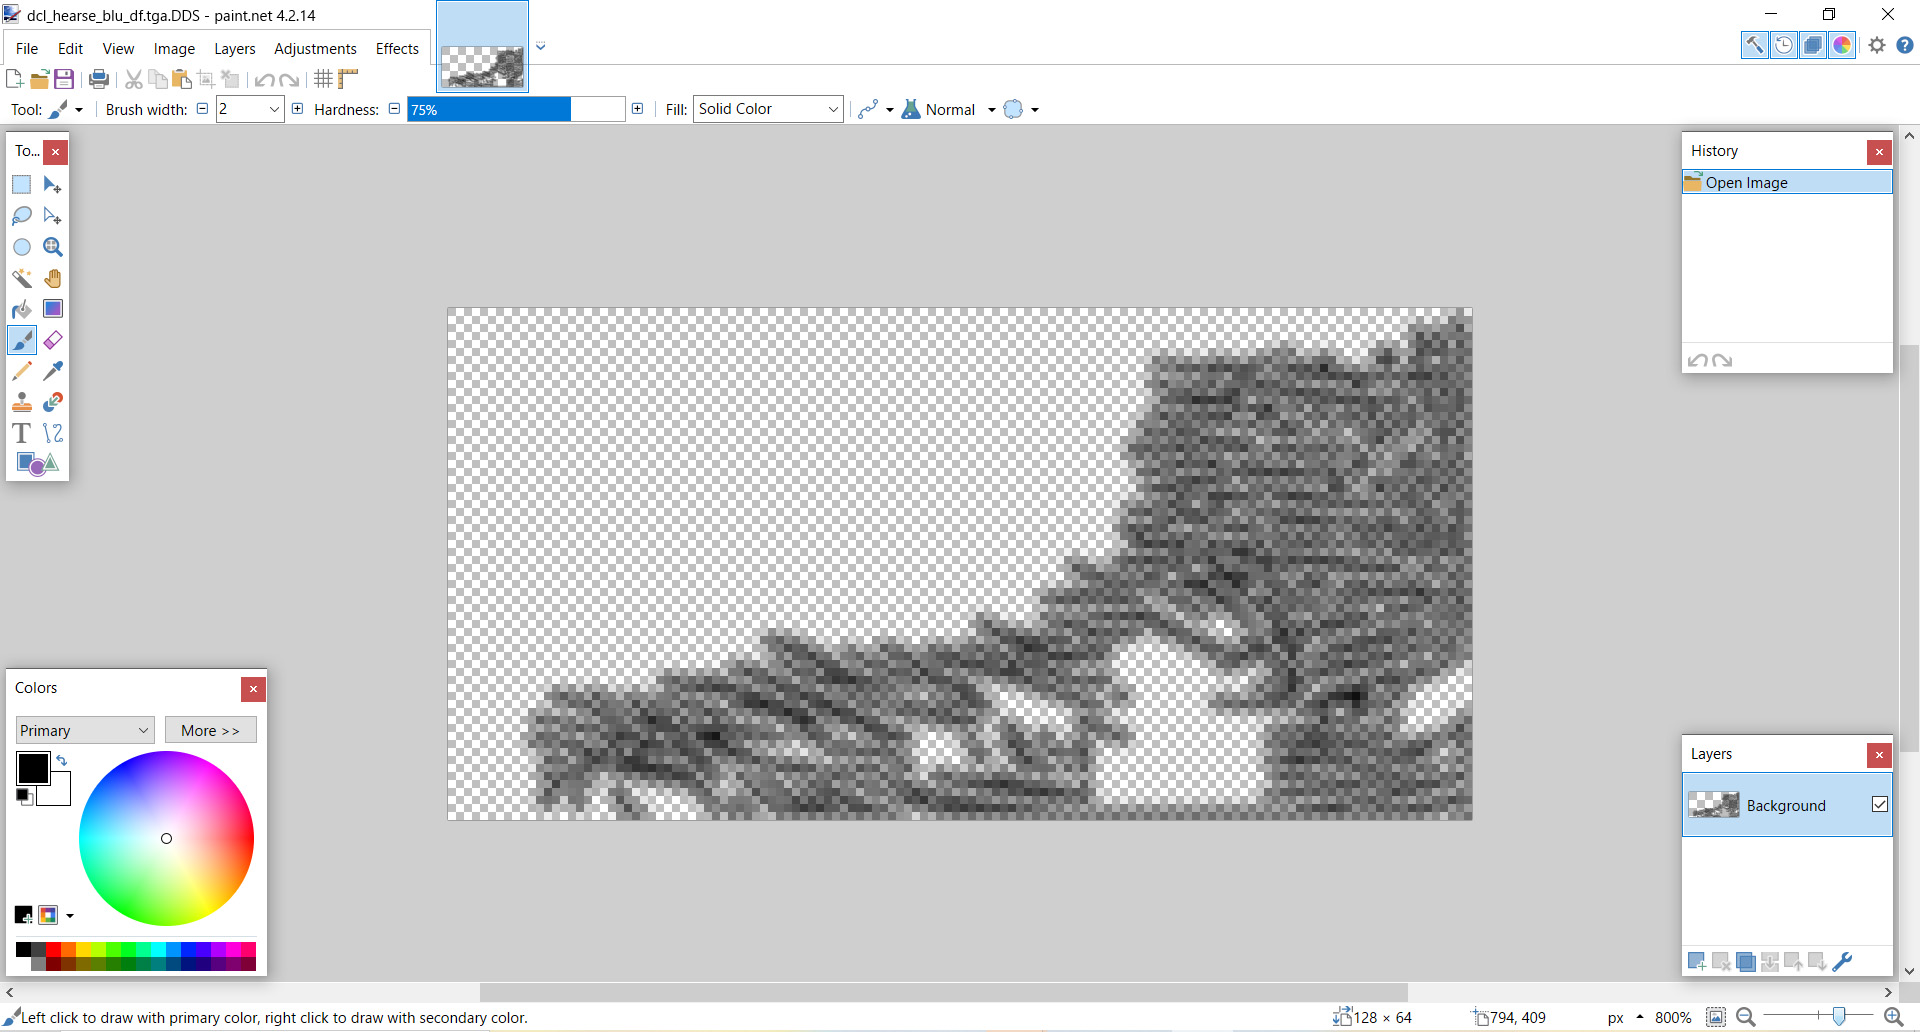Toggle the pixel grid icon

(323, 79)
